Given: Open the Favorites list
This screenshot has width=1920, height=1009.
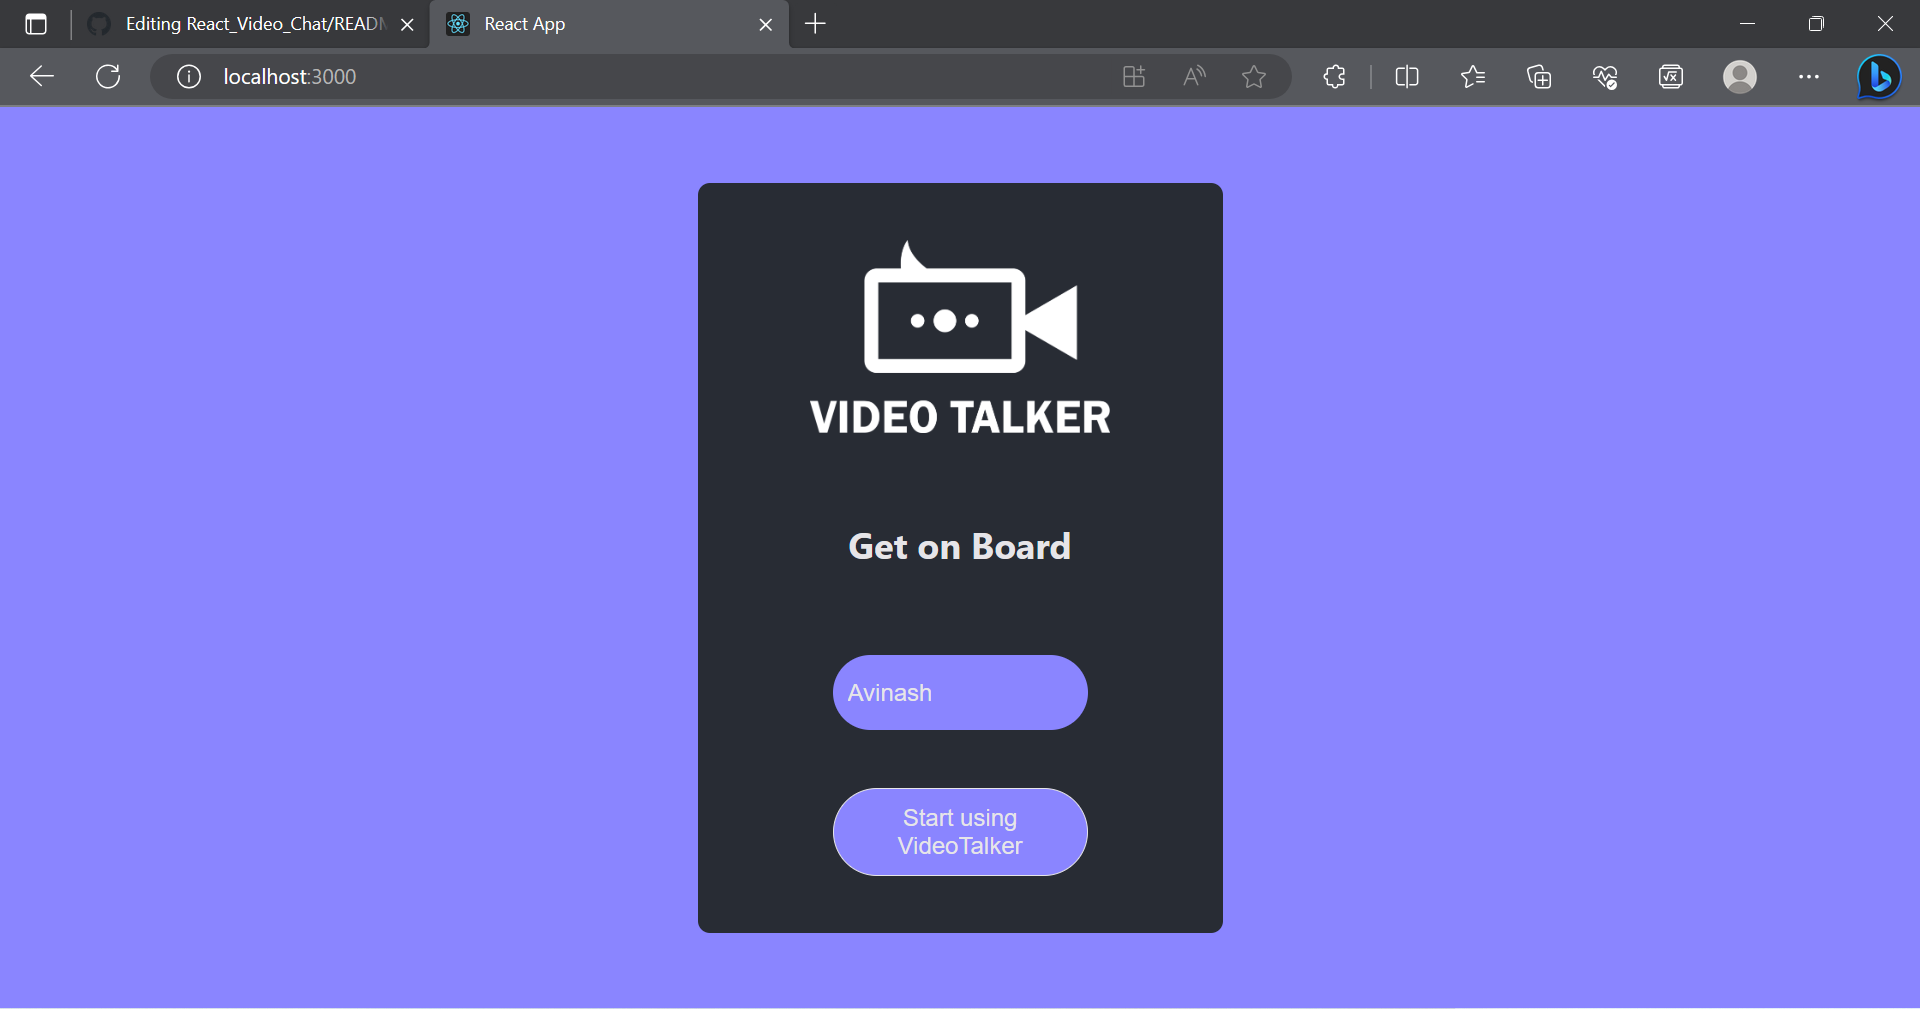Looking at the screenshot, I should (1473, 77).
